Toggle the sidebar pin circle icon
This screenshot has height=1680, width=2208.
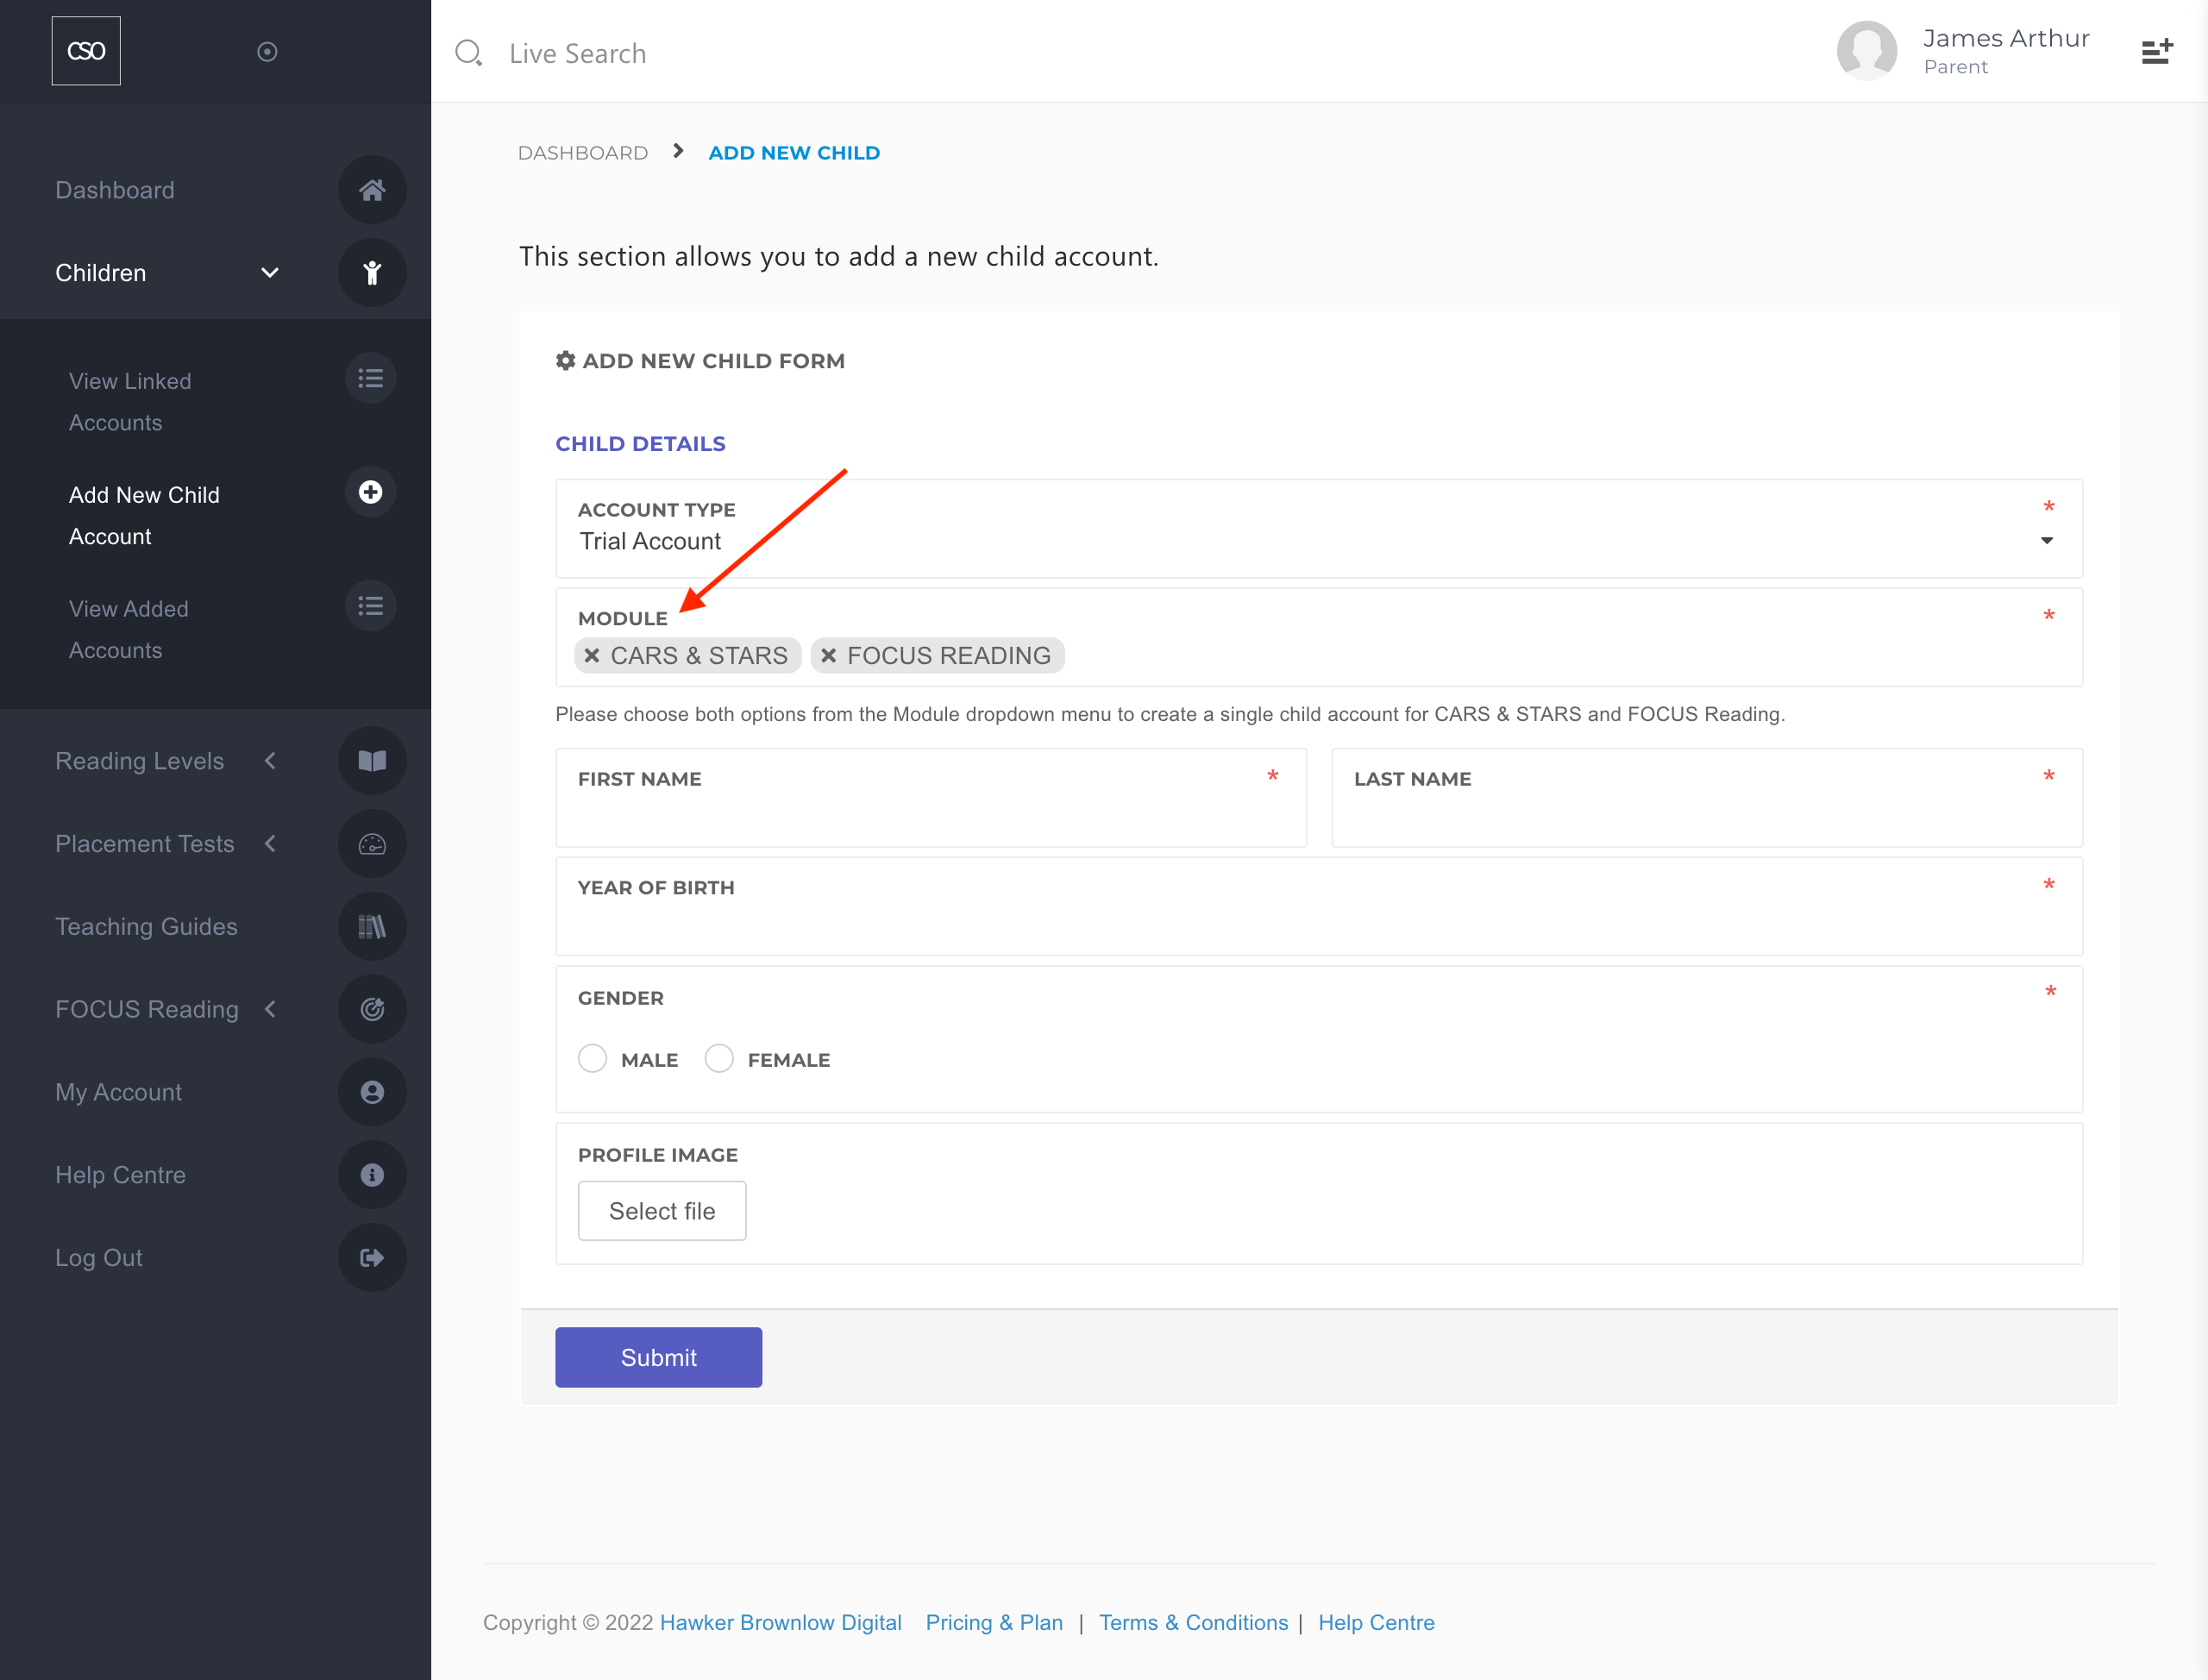click(267, 52)
